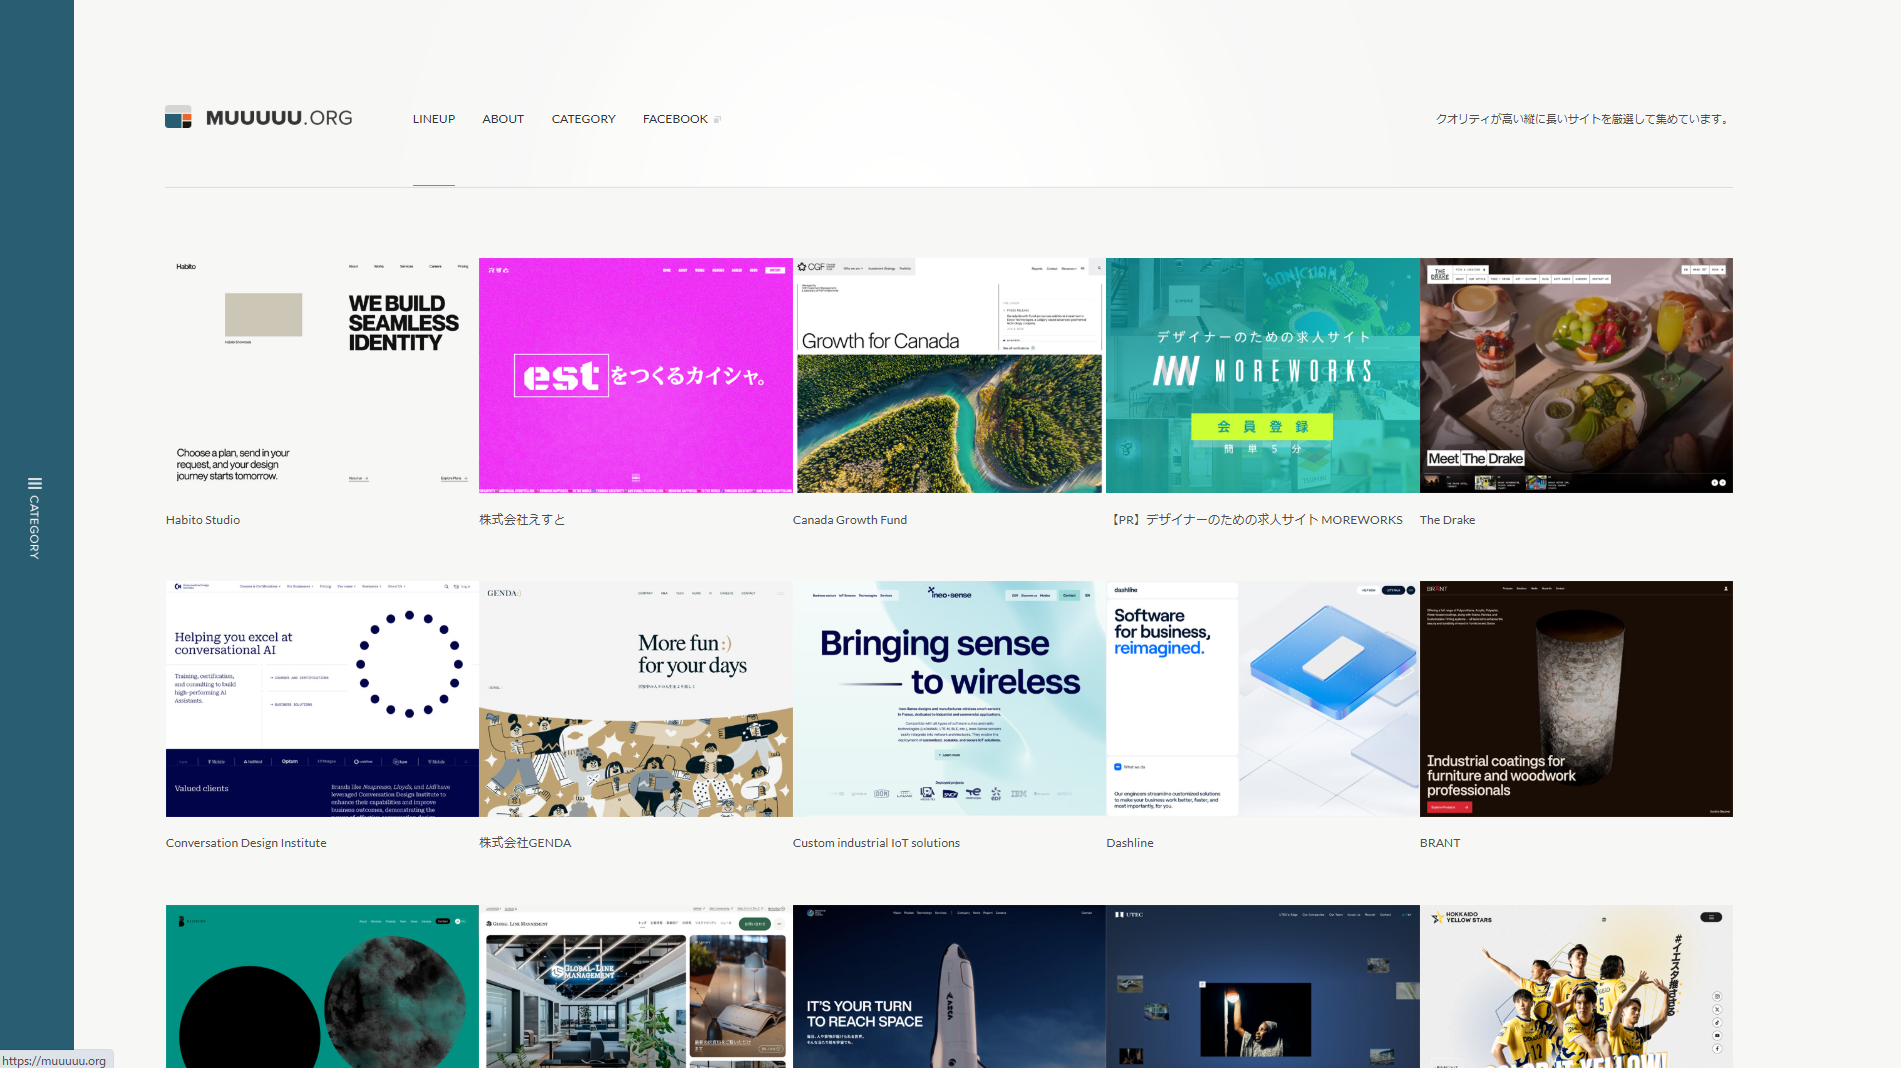1901x1068 pixels.
Task: Go to the ABOUT page
Action: [503, 119]
